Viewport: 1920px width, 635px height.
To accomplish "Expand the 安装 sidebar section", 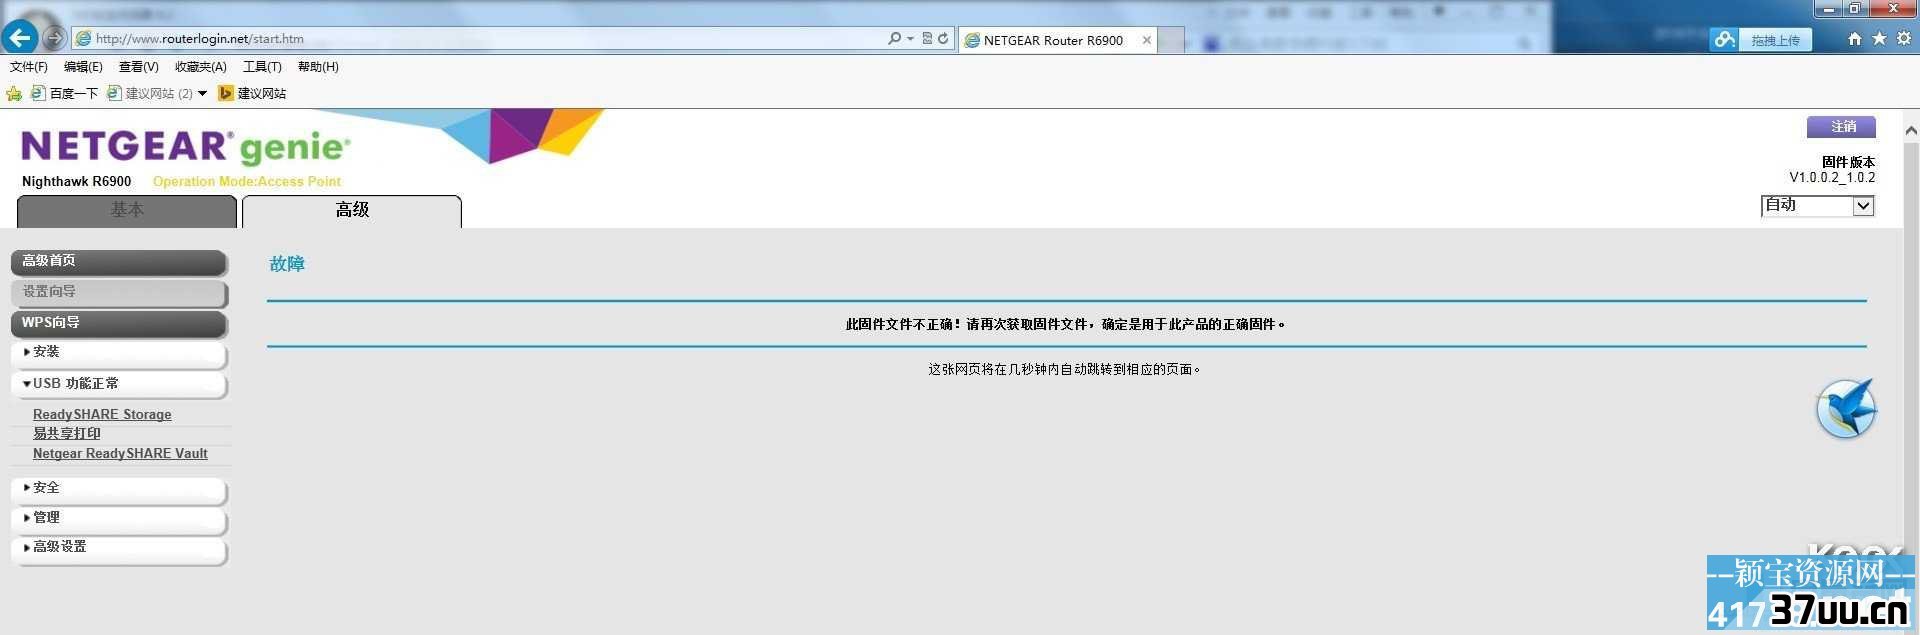I will (119, 353).
